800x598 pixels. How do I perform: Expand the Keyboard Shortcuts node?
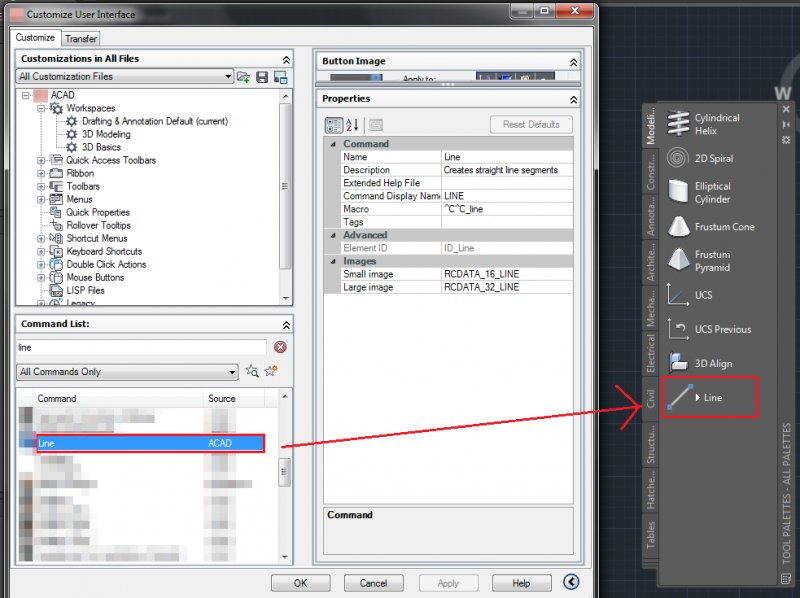click(x=41, y=252)
